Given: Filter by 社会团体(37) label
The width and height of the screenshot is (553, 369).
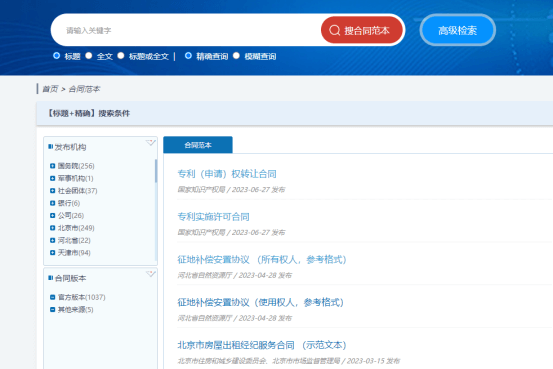Looking at the screenshot, I should pos(78,190).
